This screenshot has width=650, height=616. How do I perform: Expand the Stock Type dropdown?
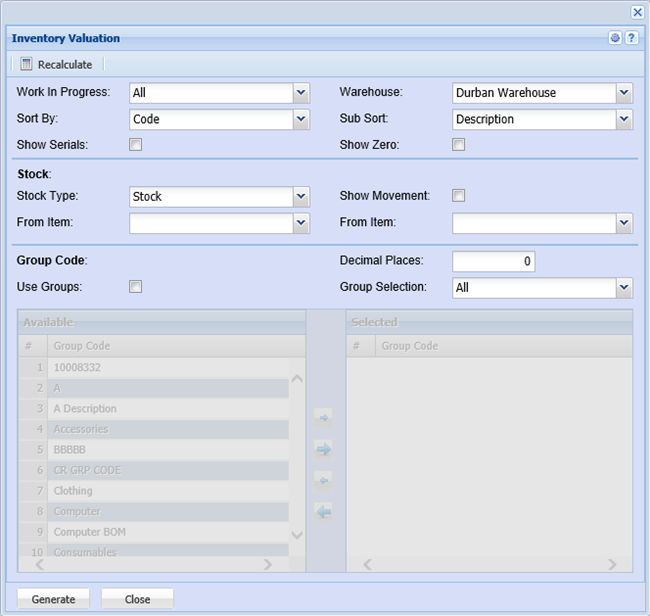point(301,197)
